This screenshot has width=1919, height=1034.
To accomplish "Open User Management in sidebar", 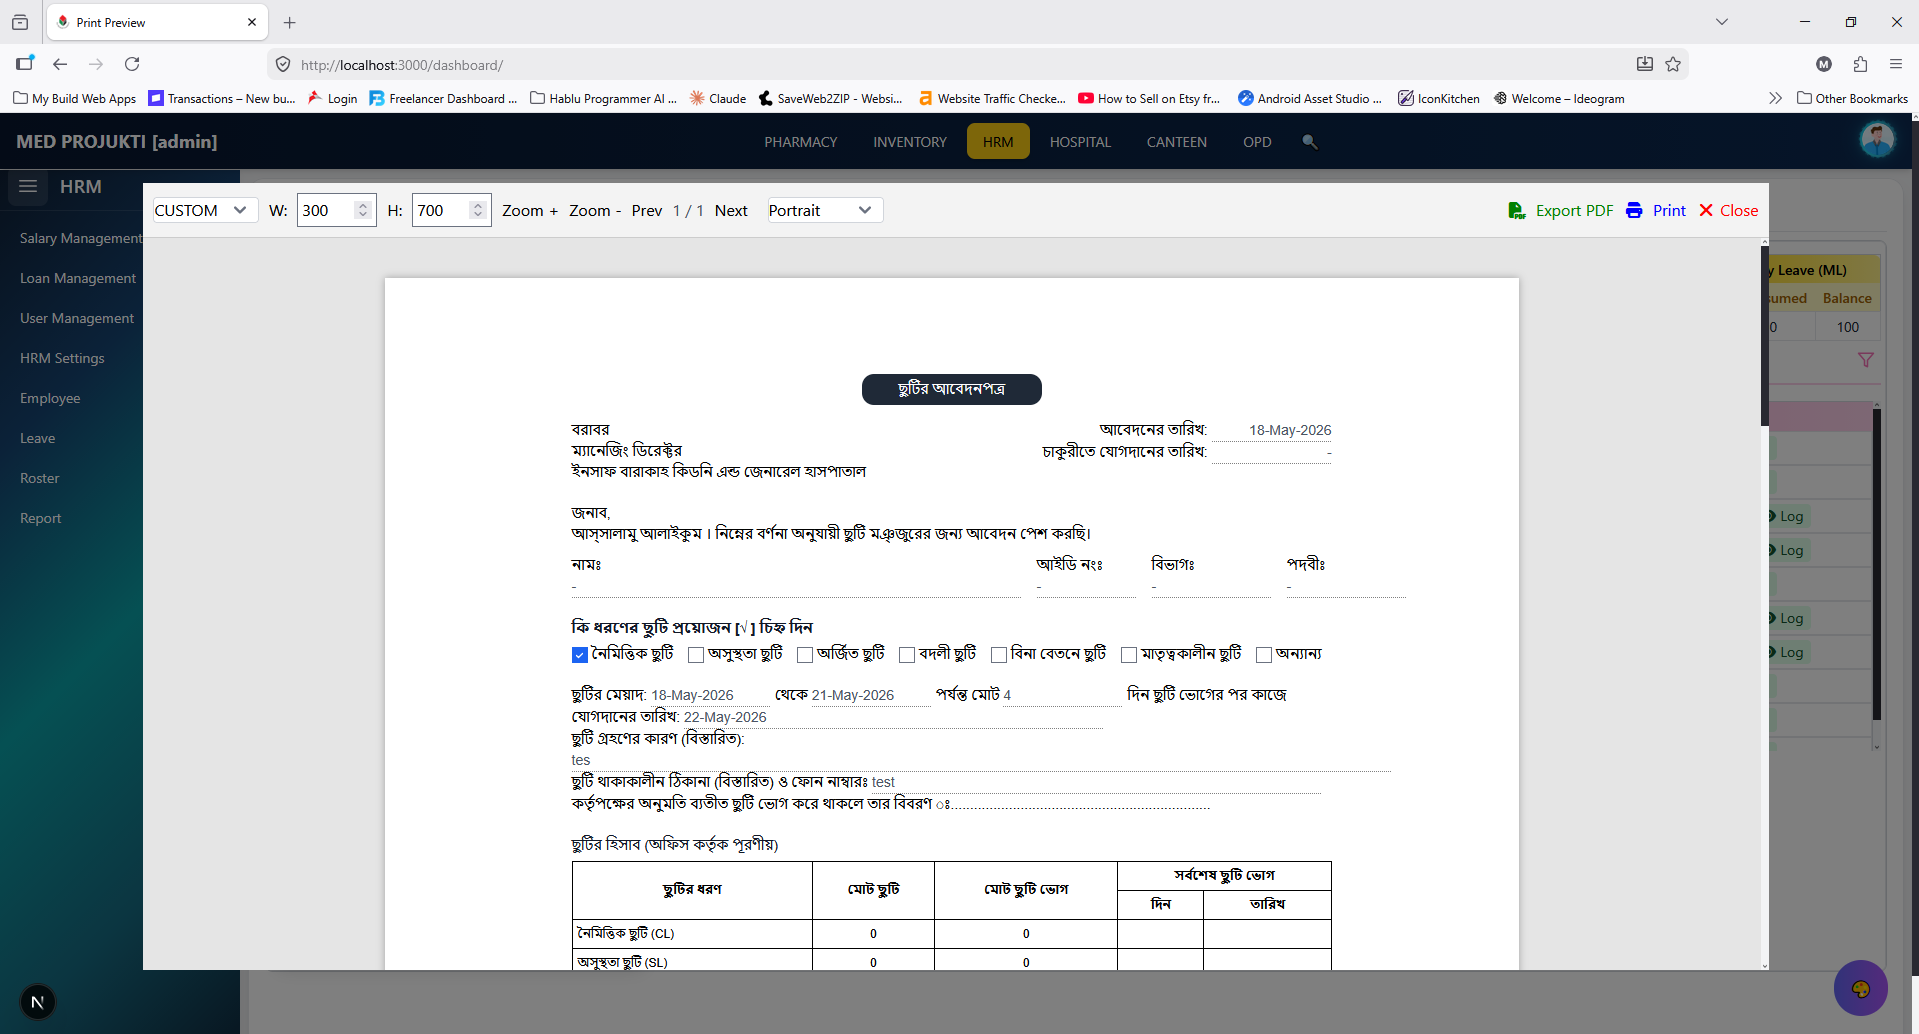I will pos(77,318).
